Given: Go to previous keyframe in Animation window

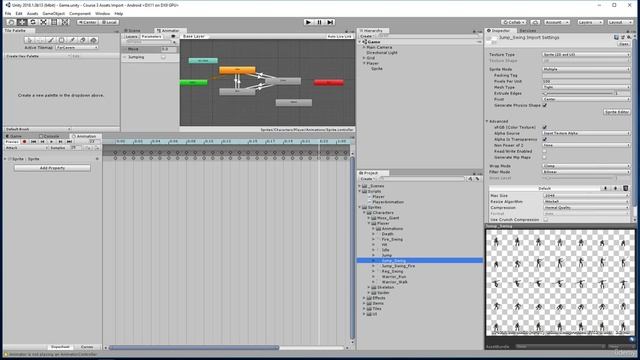Looking at the screenshot, I should [x=42, y=142].
